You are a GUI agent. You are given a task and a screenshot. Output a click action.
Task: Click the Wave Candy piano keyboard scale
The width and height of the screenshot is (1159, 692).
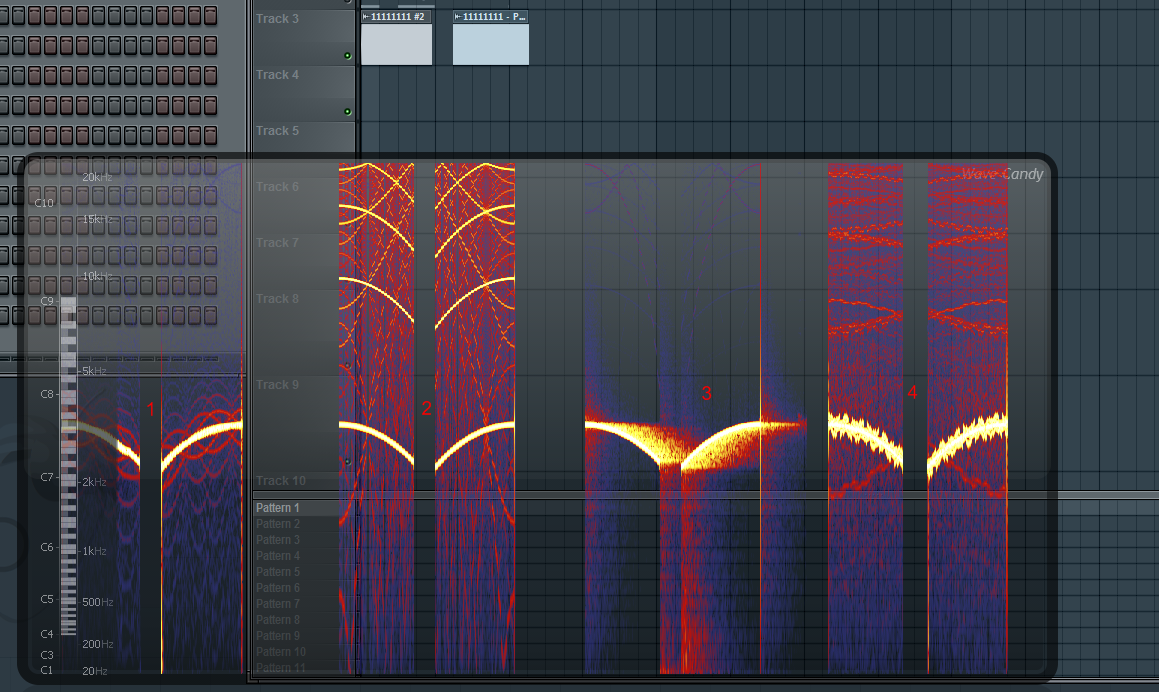pos(68,466)
